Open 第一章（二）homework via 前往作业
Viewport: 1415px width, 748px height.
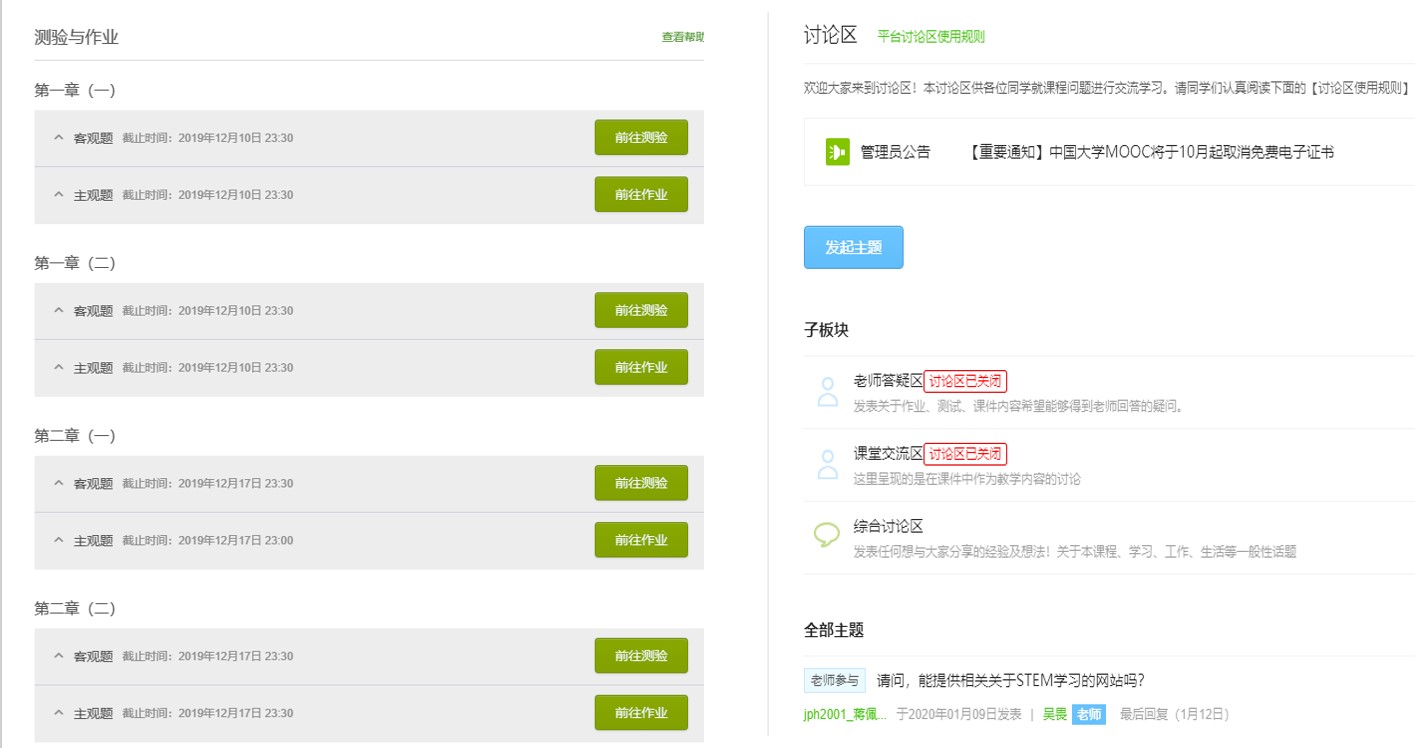[x=641, y=368]
